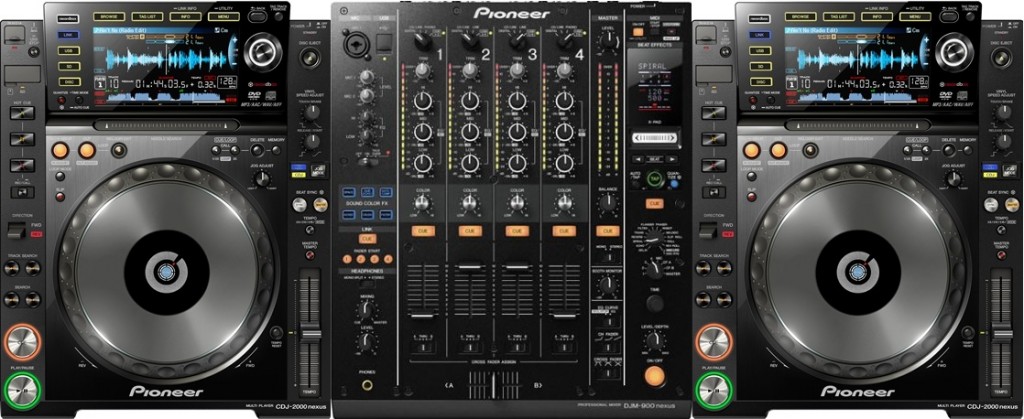Turn channel 4 input selector knob
The height and width of the screenshot is (419, 1024).
coord(564,42)
